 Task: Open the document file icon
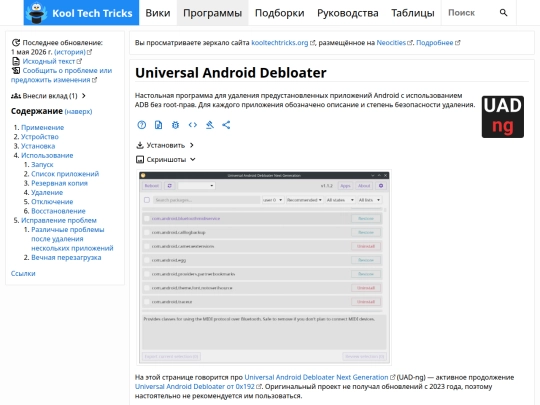[158, 125]
